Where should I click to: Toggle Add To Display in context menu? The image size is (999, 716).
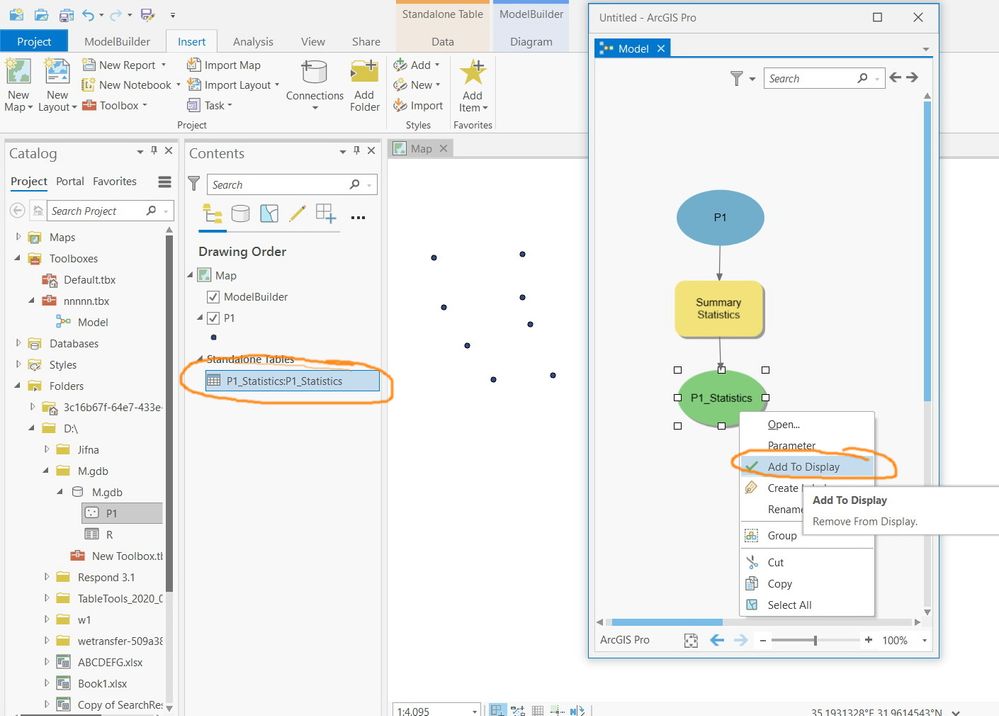pyautogui.click(x=807, y=467)
